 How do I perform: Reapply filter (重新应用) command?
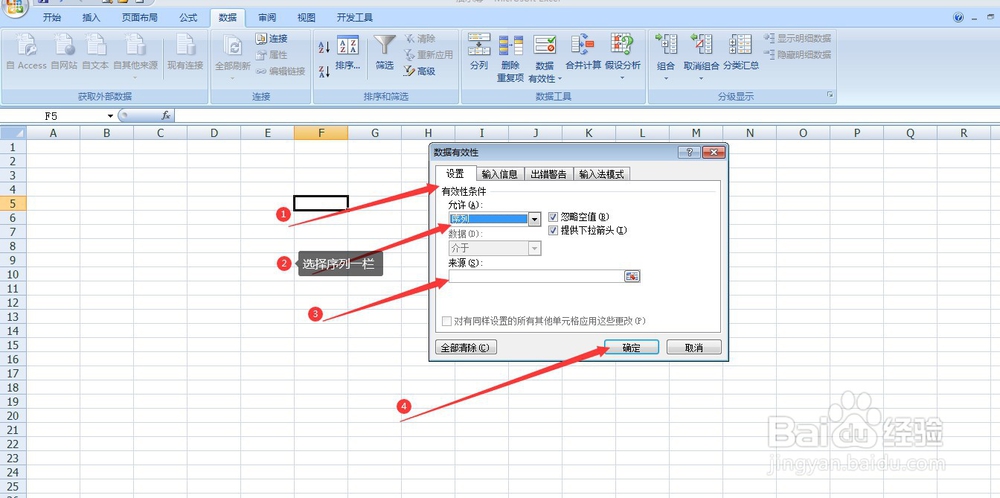click(x=428, y=55)
